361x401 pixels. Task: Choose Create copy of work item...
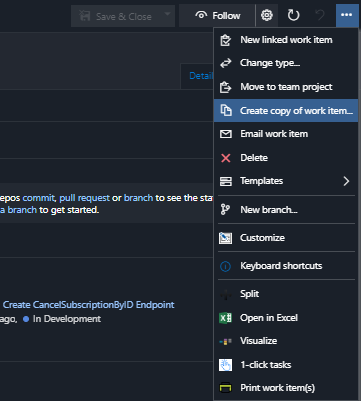pos(286,110)
